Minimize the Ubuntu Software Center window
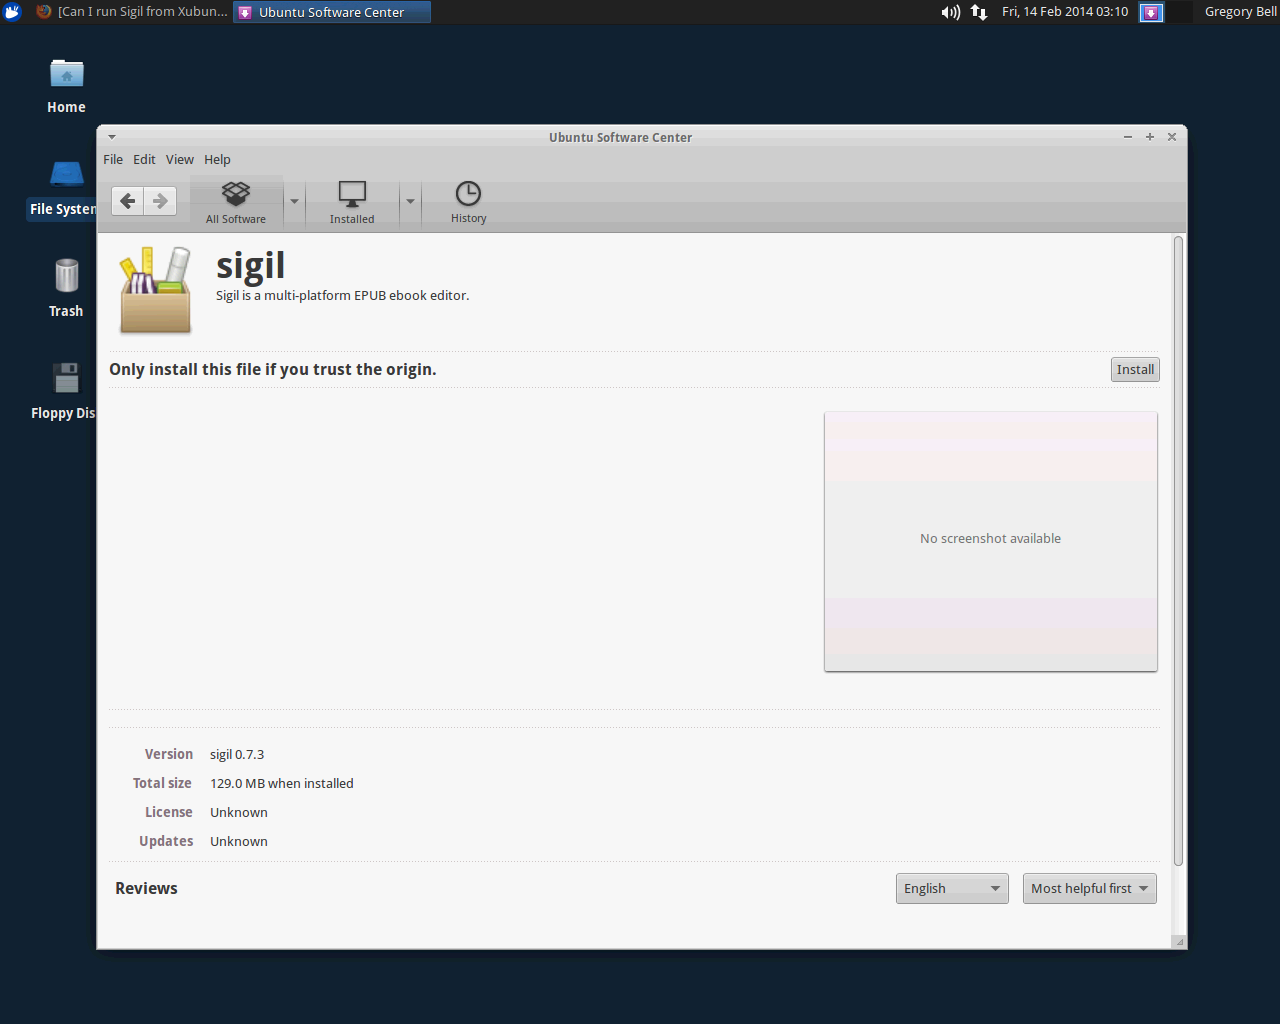The width and height of the screenshot is (1280, 1024). [1128, 137]
